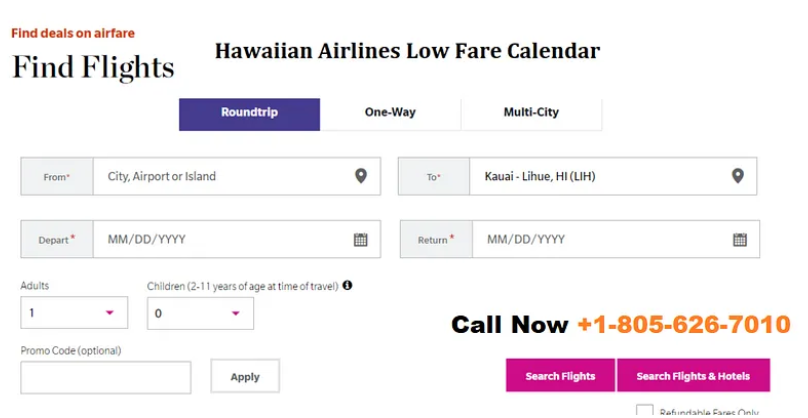Image resolution: width=808 pixels, height=418 pixels.
Task: Open the Return date calendar icon
Action: (740, 240)
